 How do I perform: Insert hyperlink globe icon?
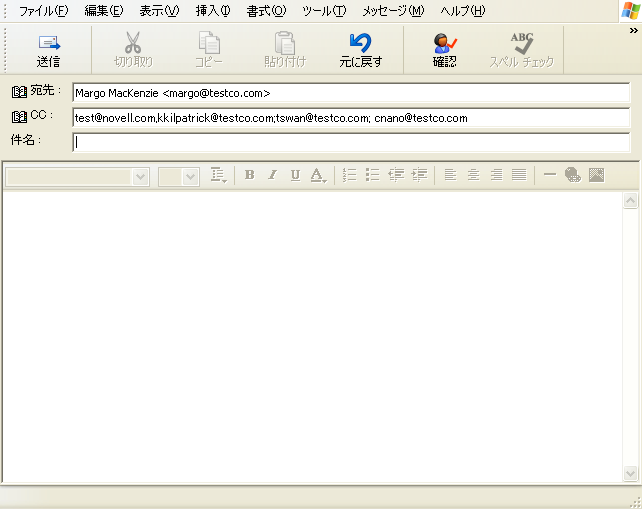tap(573, 175)
